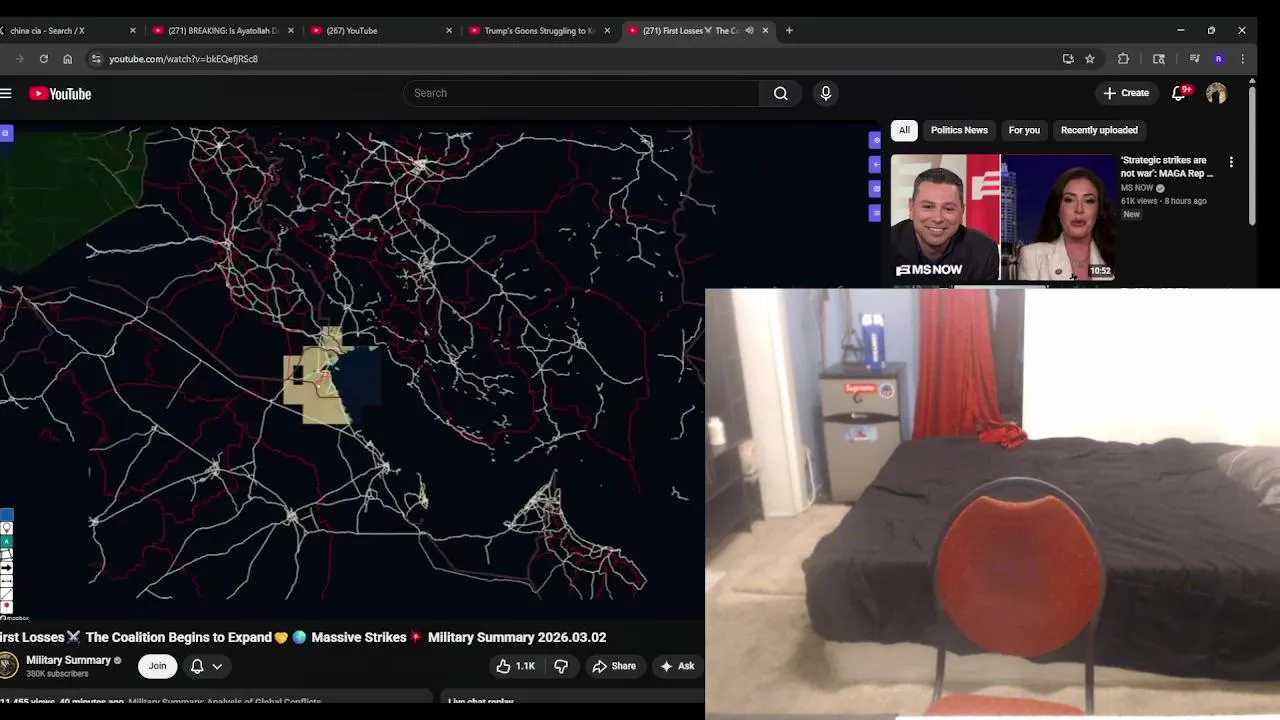This screenshot has height=720, width=1280.
Task: Mute audio on the First Losses tab
Action: pos(749,30)
